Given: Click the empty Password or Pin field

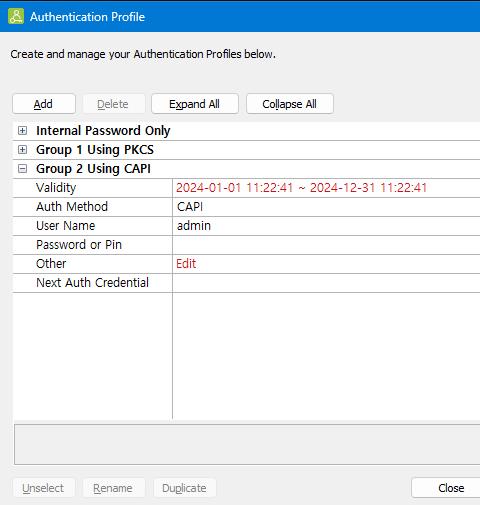Looking at the screenshot, I should click(x=326, y=245).
